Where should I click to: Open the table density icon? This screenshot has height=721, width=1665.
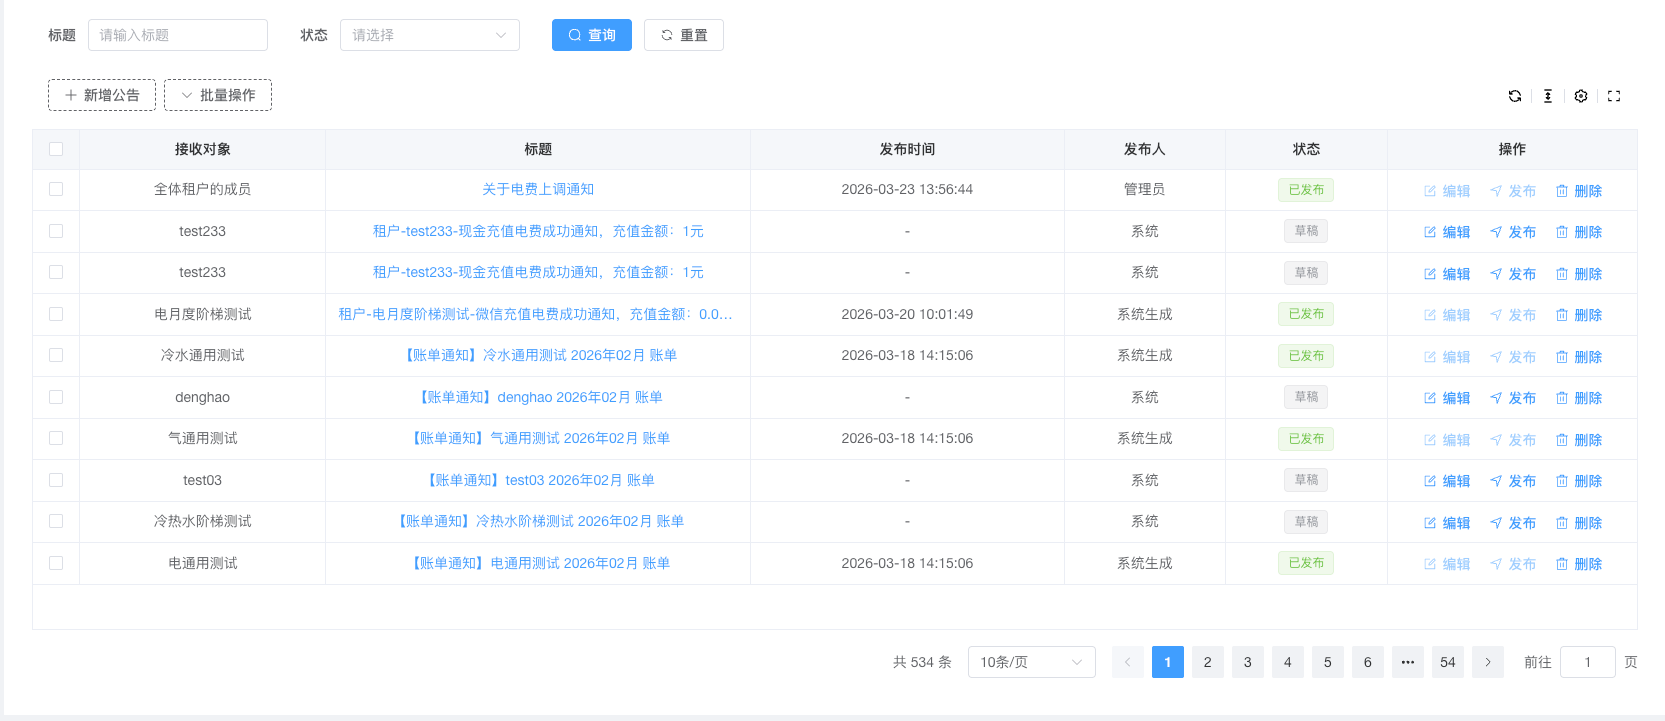[x=1548, y=96]
